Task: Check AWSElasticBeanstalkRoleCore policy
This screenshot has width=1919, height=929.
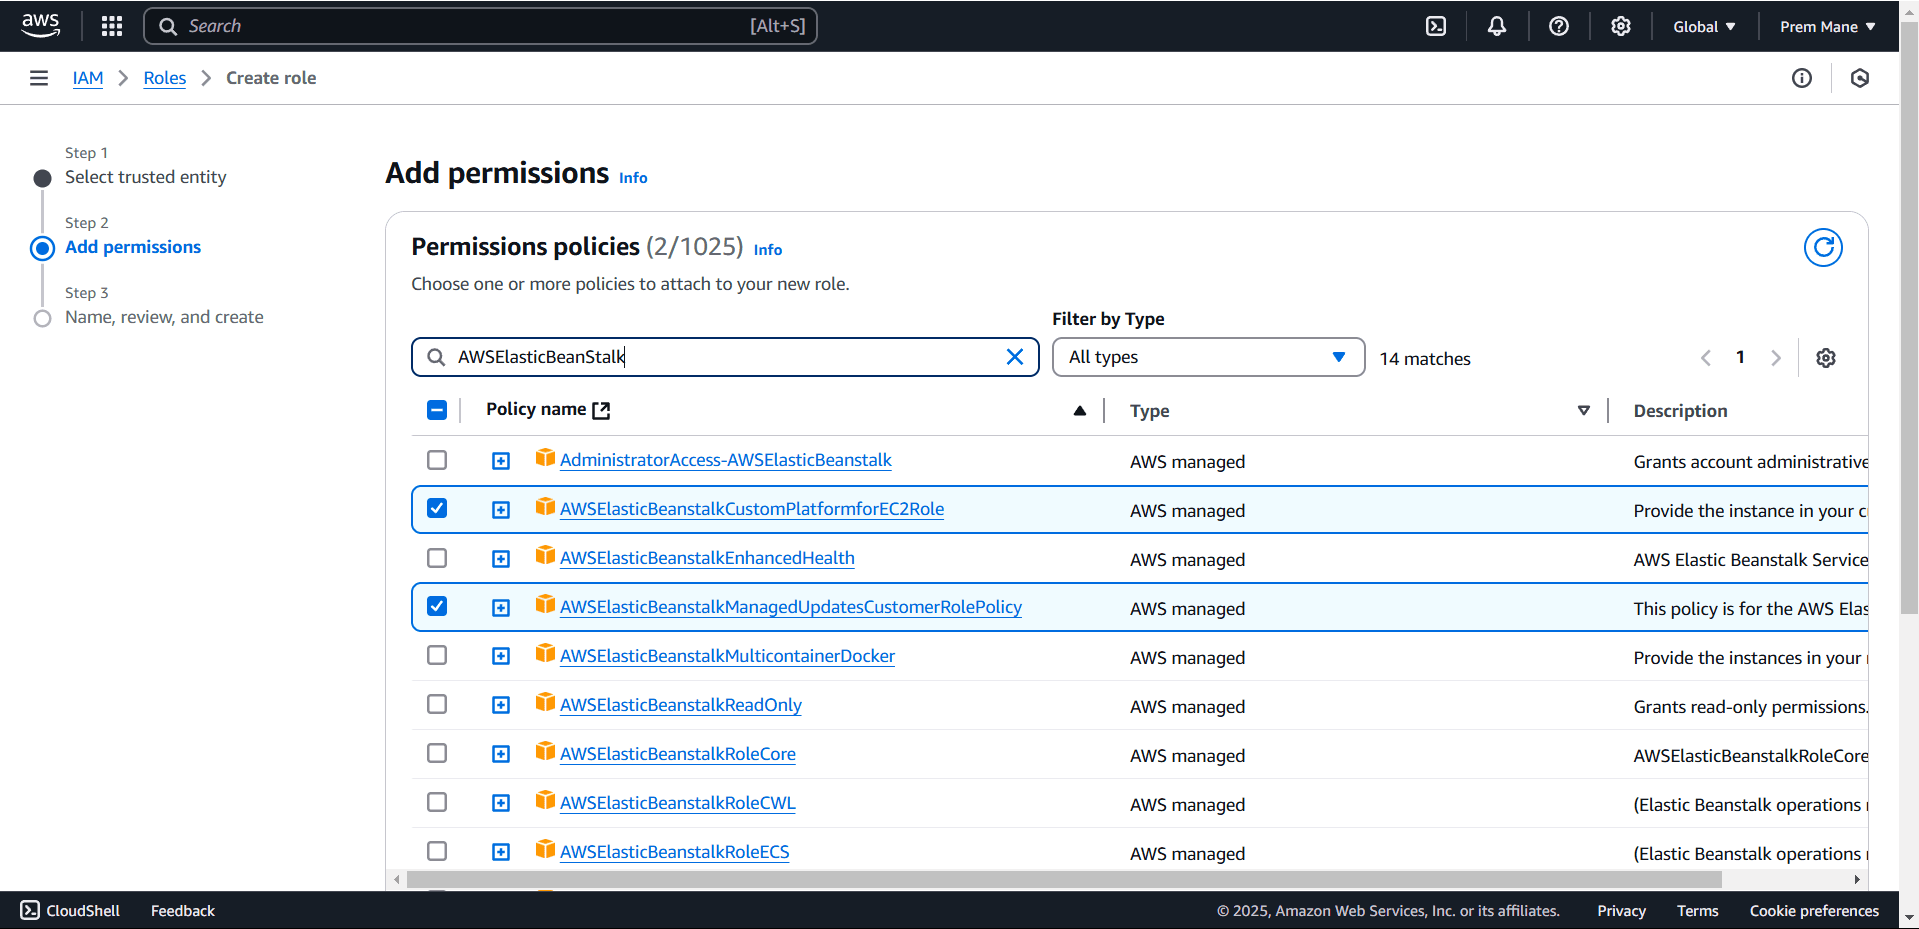Action: point(437,753)
